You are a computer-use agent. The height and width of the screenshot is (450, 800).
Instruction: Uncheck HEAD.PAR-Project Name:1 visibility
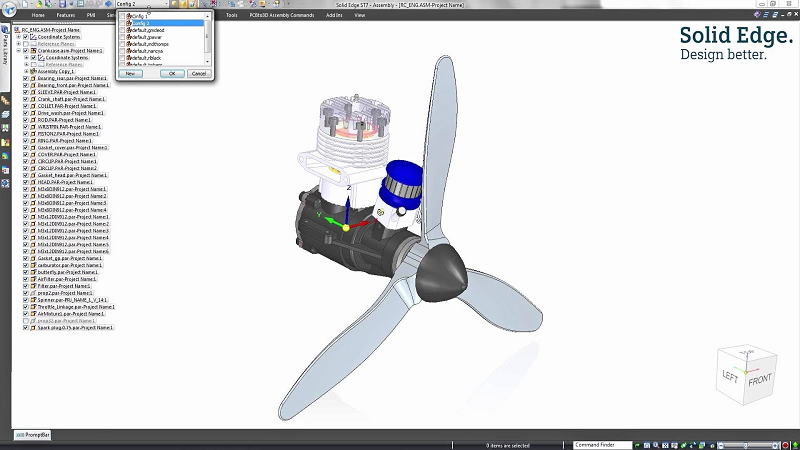[x=26, y=182]
